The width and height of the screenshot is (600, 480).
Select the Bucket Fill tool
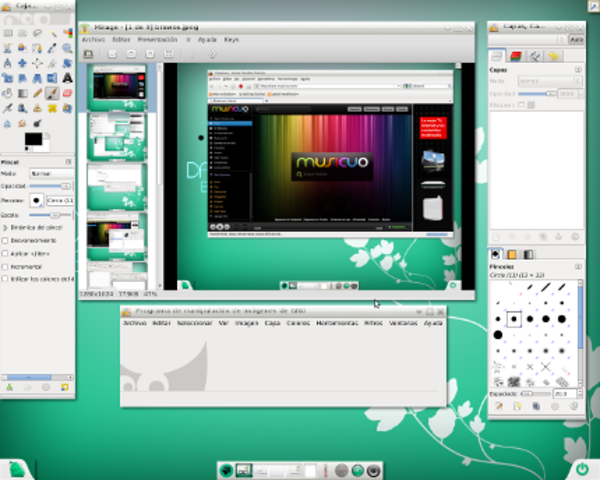click(x=8, y=93)
